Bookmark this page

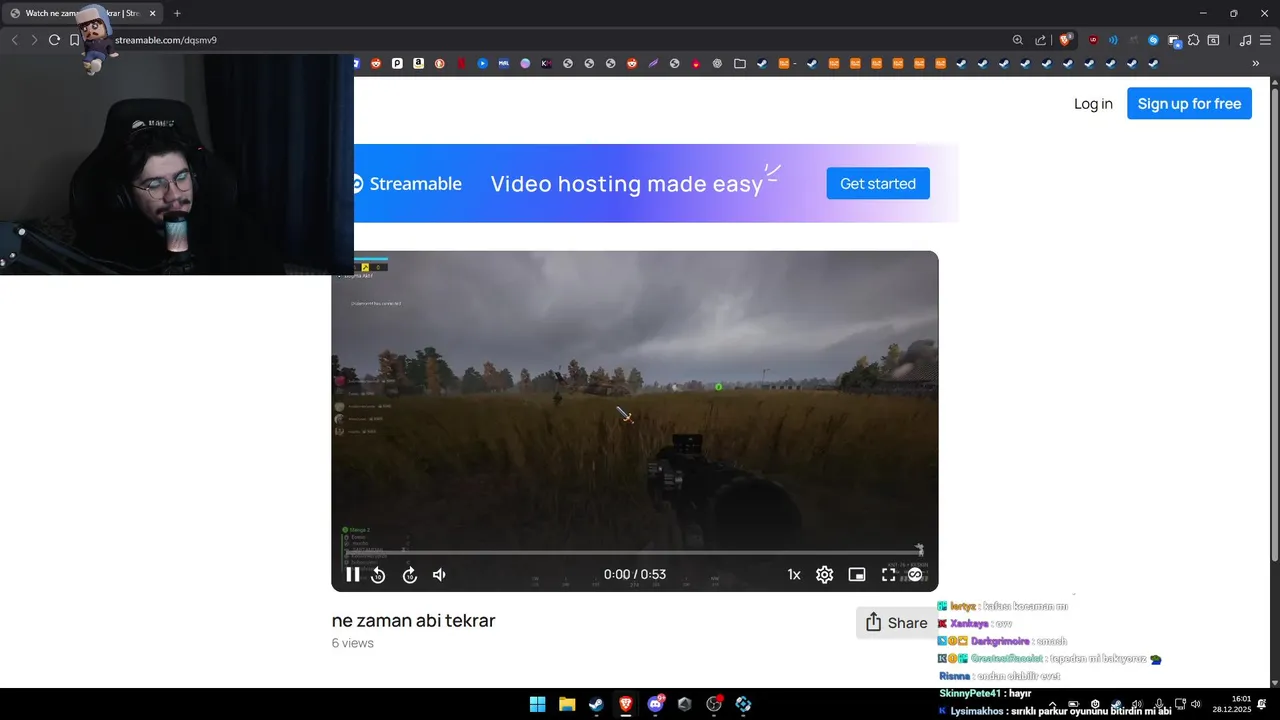[x=74, y=40]
